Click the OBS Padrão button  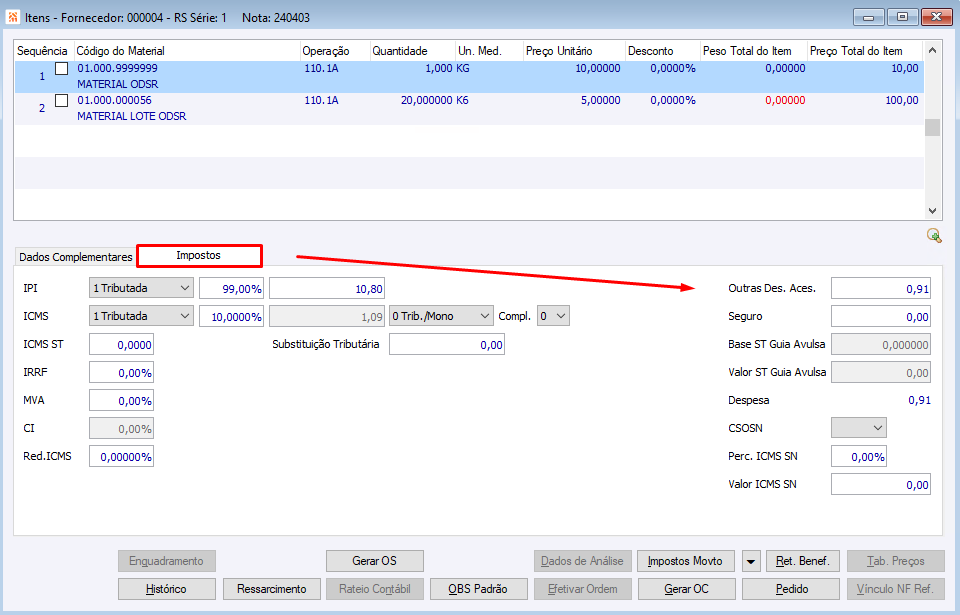(x=478, y=589)
